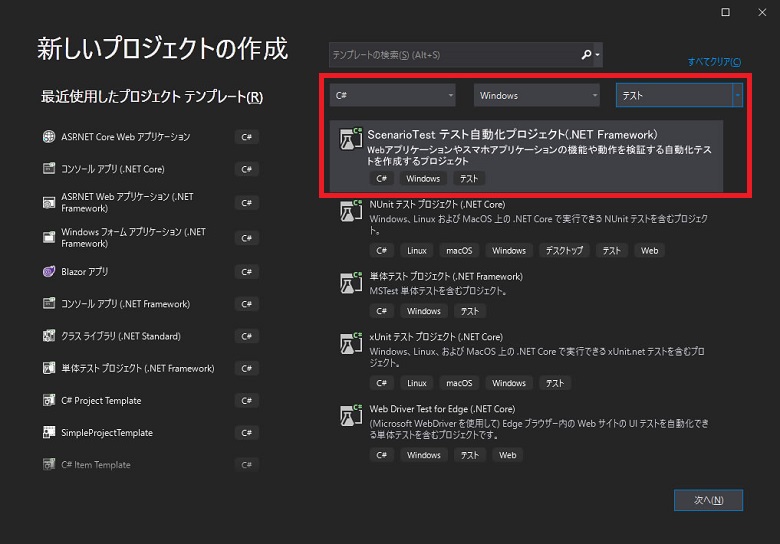780x544 pixels.
Task: Click C# Item Template icon
Action: point(49,464)
